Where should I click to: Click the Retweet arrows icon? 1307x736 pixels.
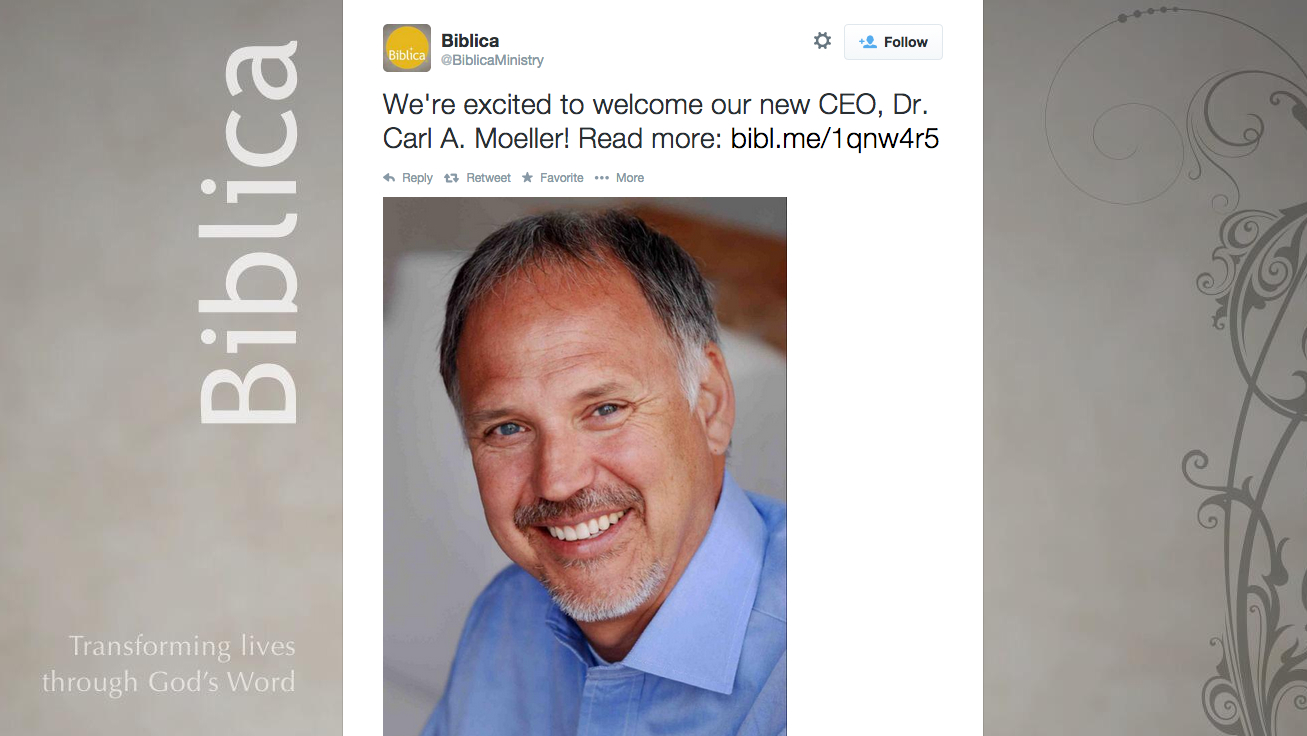pos(451,178)
